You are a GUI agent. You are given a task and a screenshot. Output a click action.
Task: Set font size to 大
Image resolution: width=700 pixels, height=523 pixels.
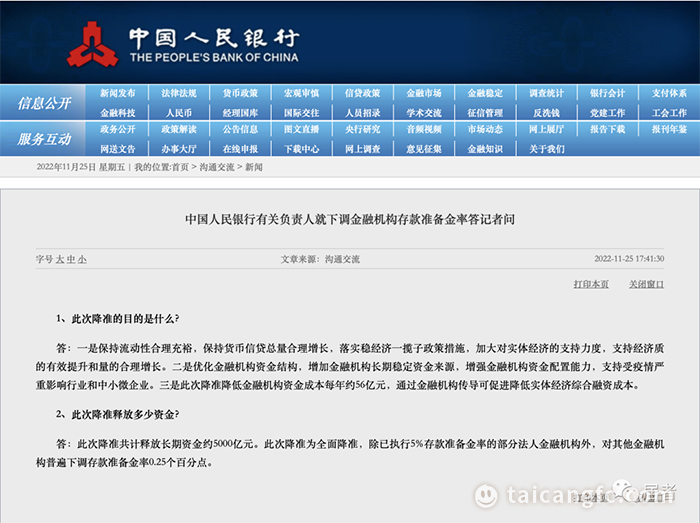click(x=60, y=259)
